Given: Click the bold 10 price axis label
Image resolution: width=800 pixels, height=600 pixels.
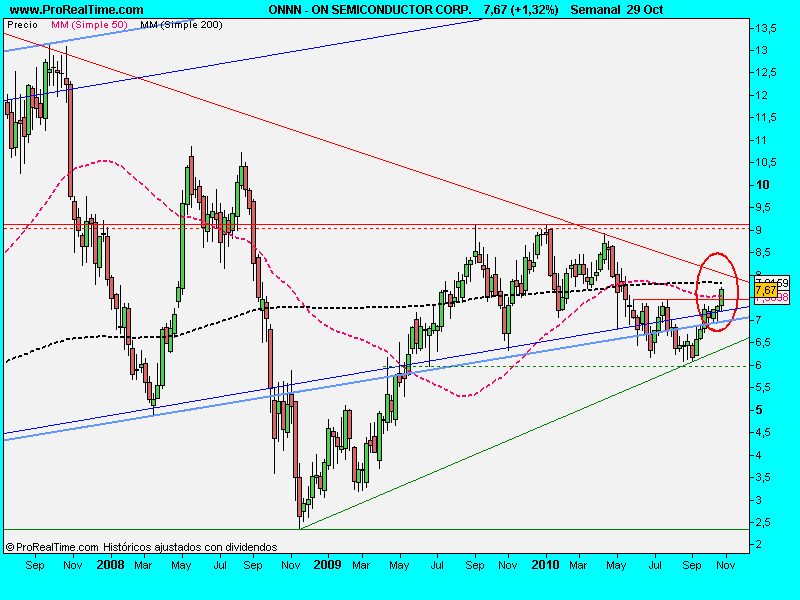Looking at the screenshot, I should click(763, 185).
